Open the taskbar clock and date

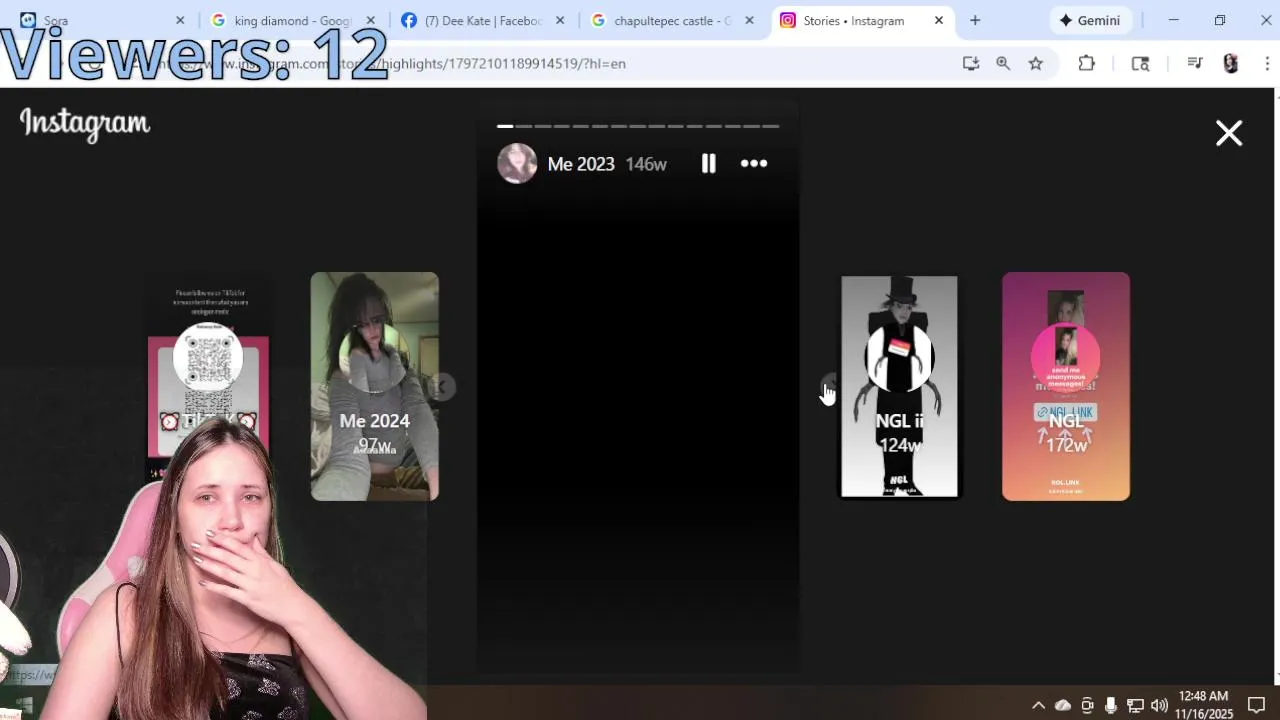[x=1204, y=705]
